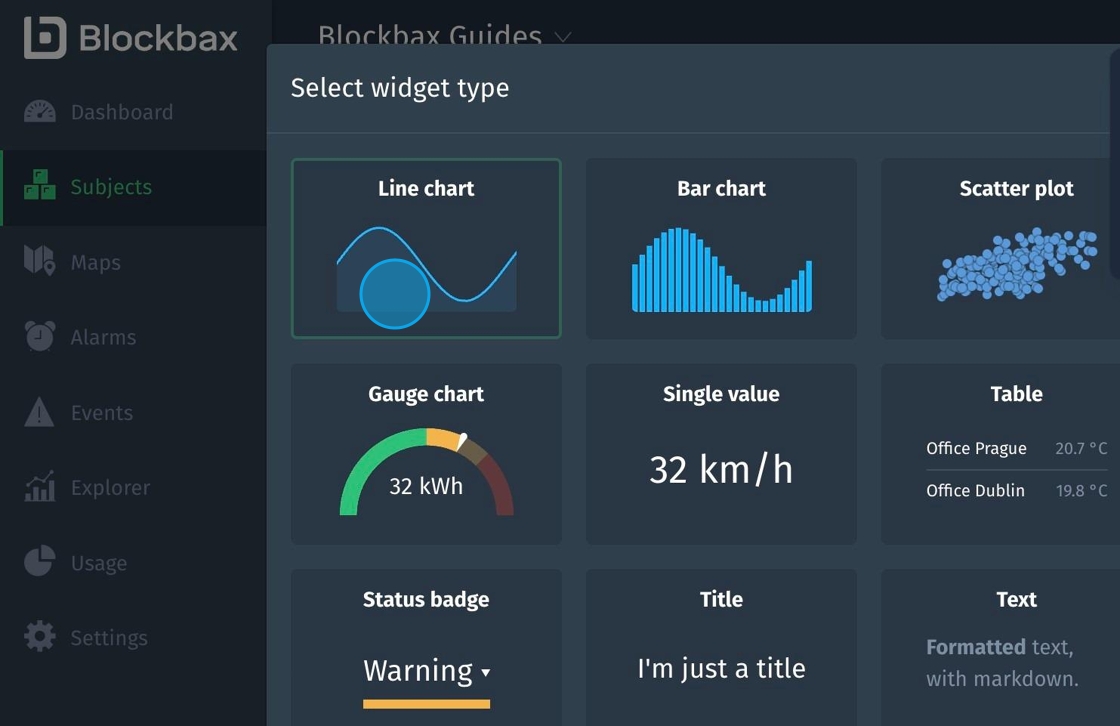Select the Line chart widget card

[x=426, y=249]
